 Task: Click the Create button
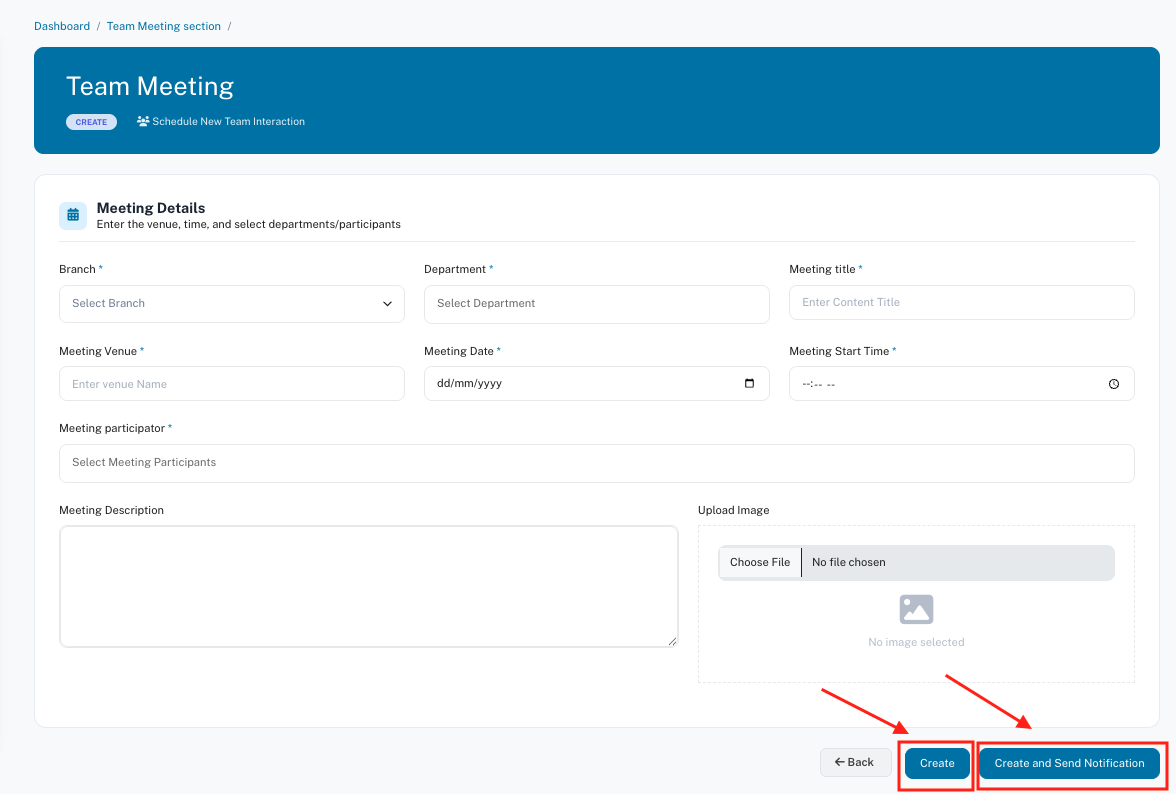(x=937, y=763)
